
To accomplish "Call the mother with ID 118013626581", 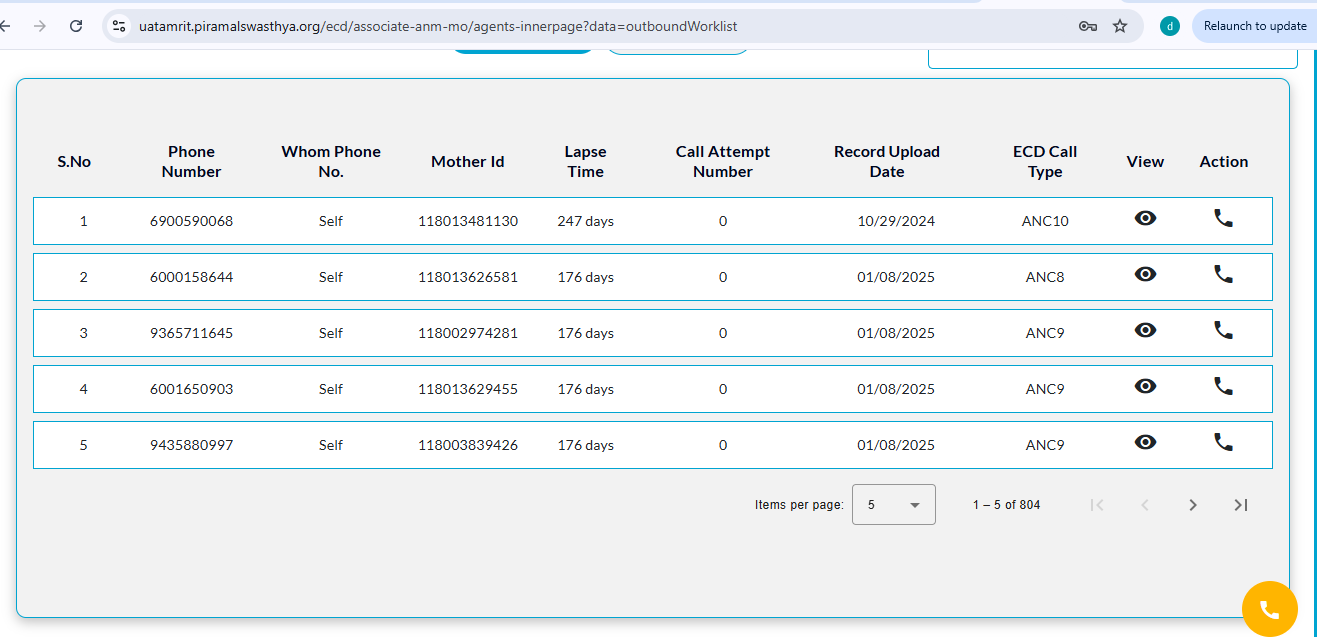I will [1223, 274].
